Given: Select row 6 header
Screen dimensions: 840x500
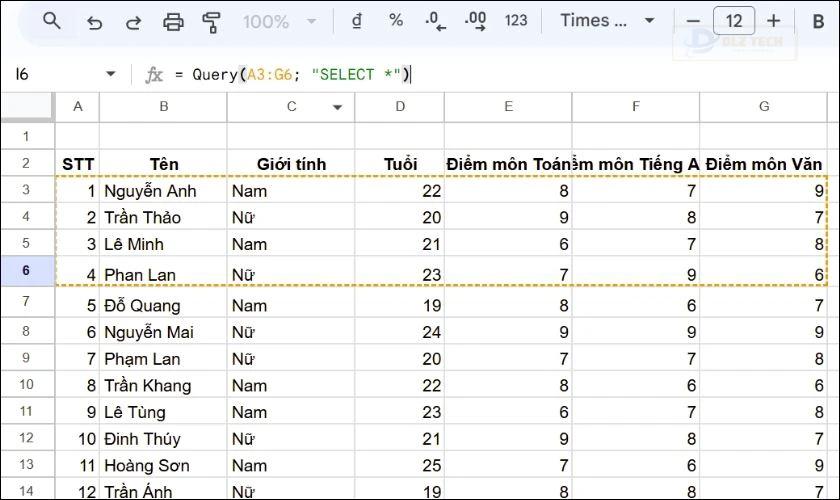Looking at the screenshot, I should (26, 271).
